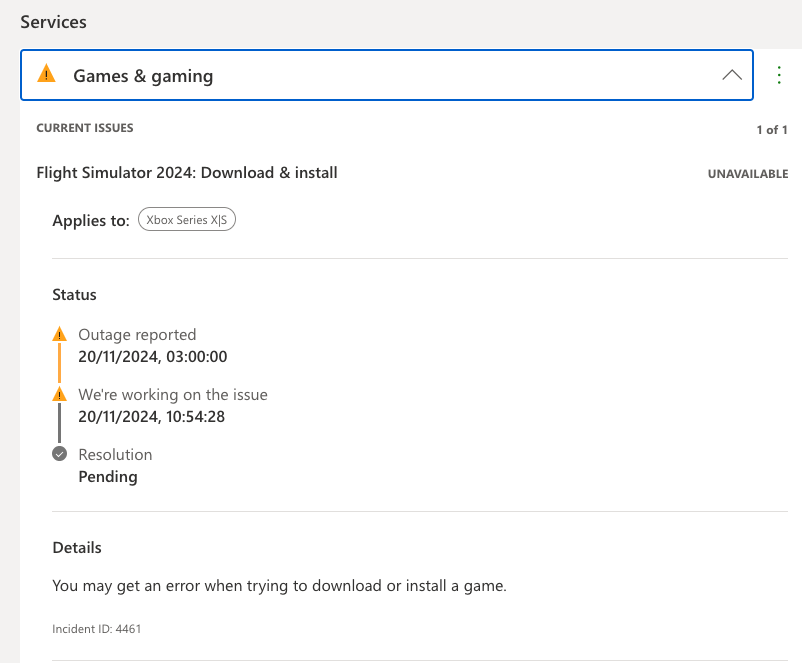
Task: Click the Outage reported status label
Action: 137,335
